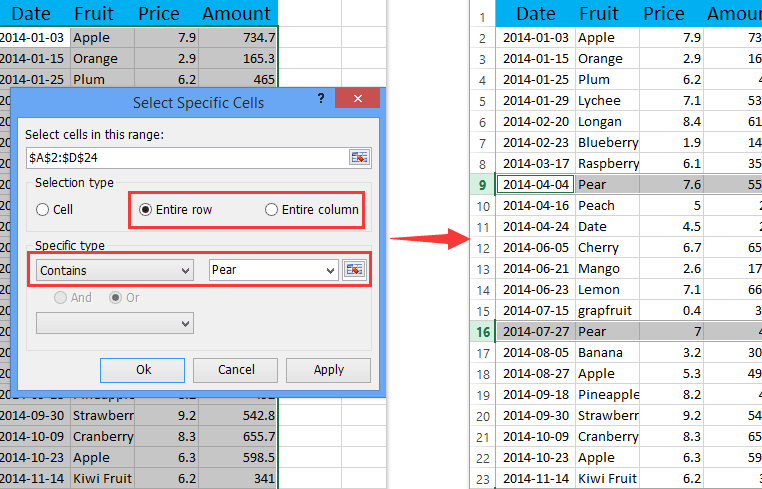Click the Kiwi Fruit cell in right sheet

(x=607, y=479)
